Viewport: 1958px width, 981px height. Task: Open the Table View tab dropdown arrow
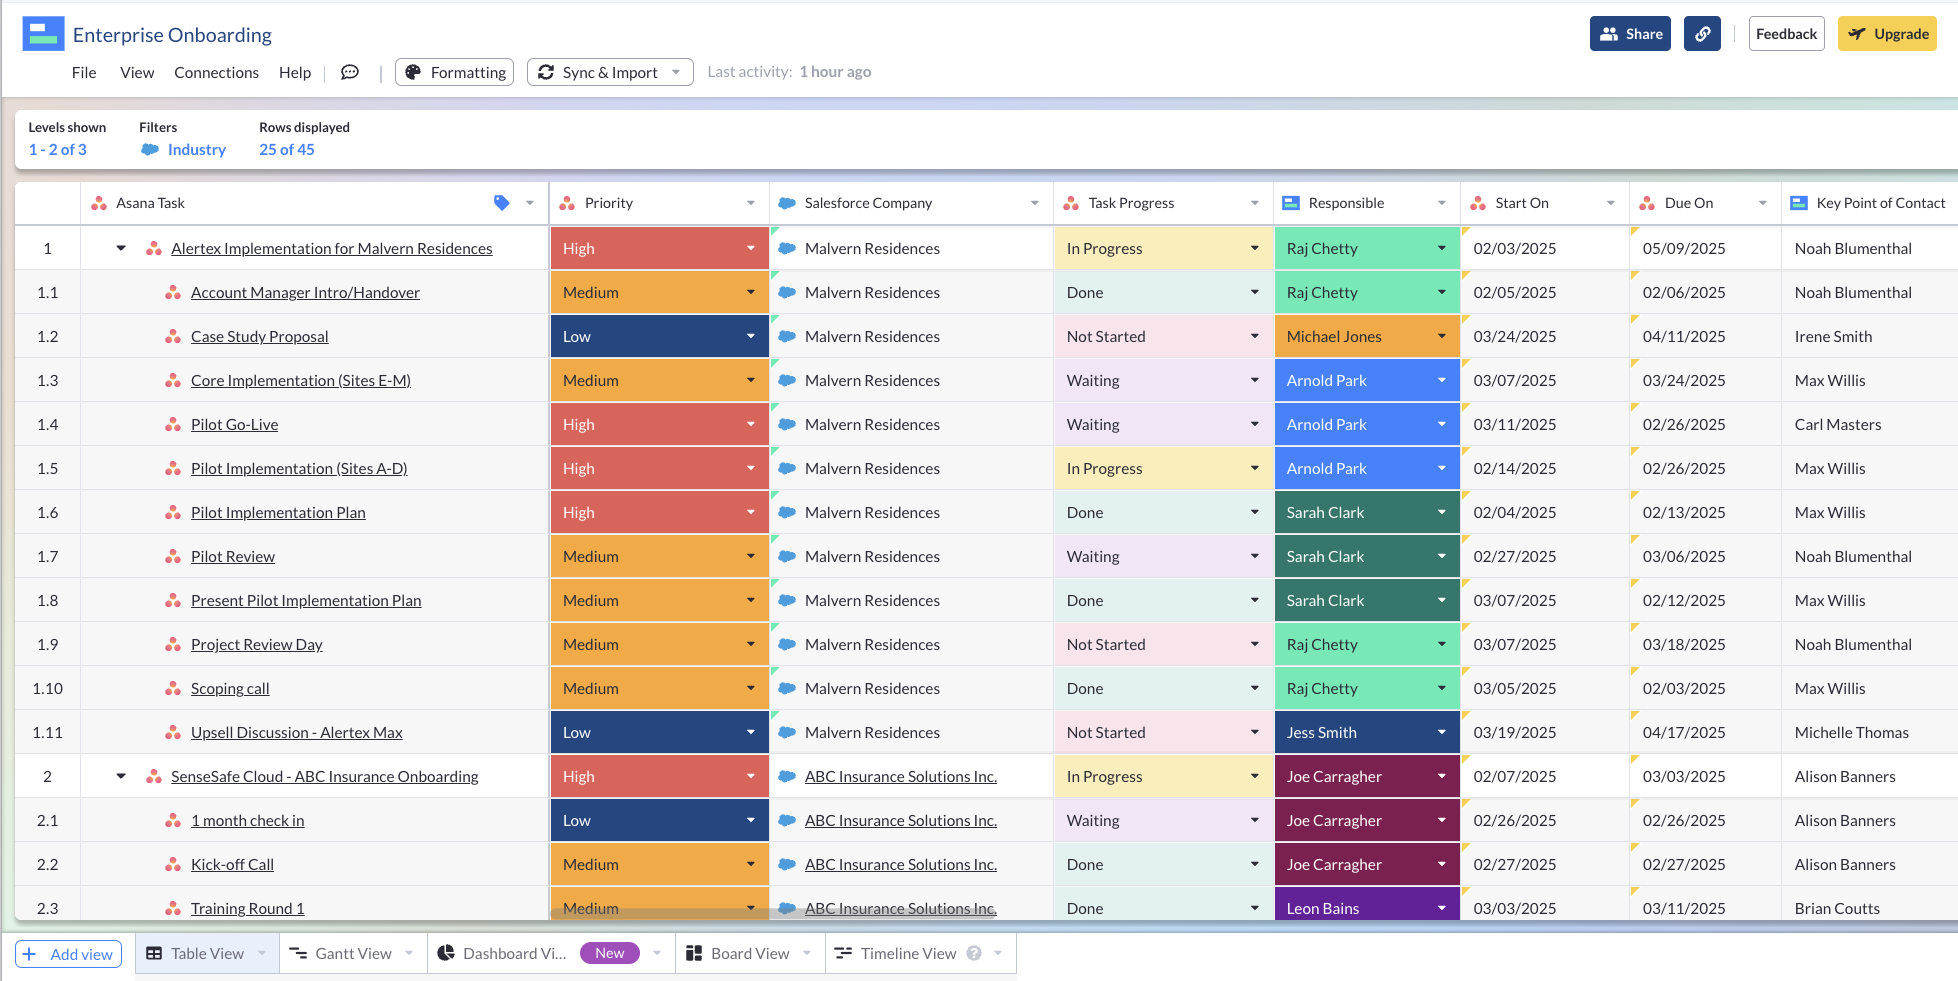coord(262,954)
